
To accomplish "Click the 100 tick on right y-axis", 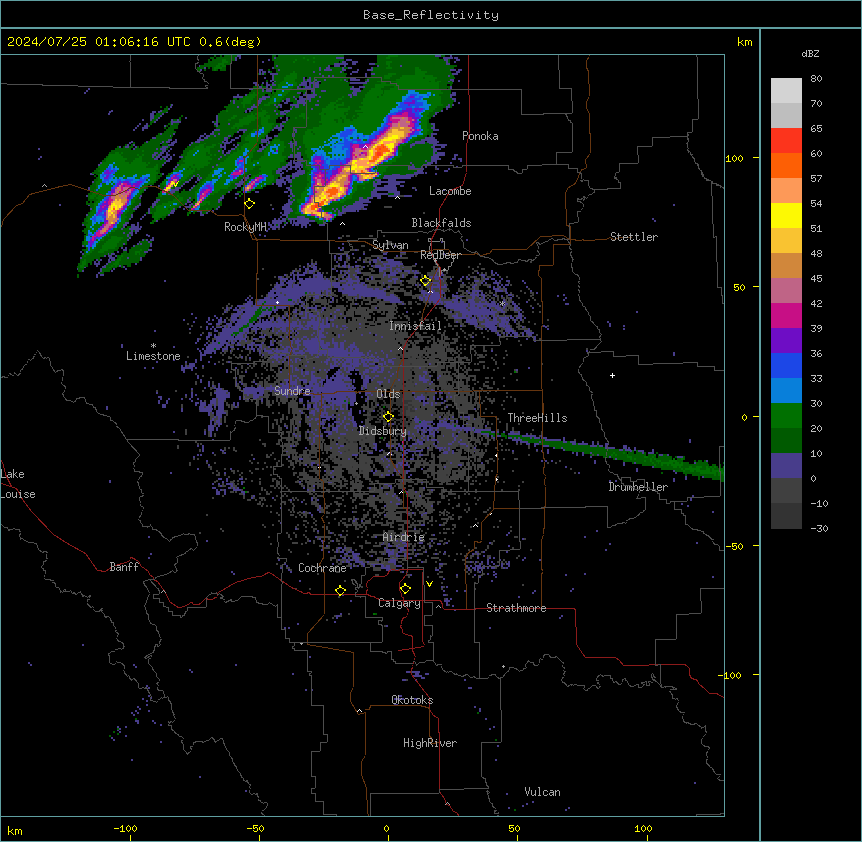I will [734, 158].
